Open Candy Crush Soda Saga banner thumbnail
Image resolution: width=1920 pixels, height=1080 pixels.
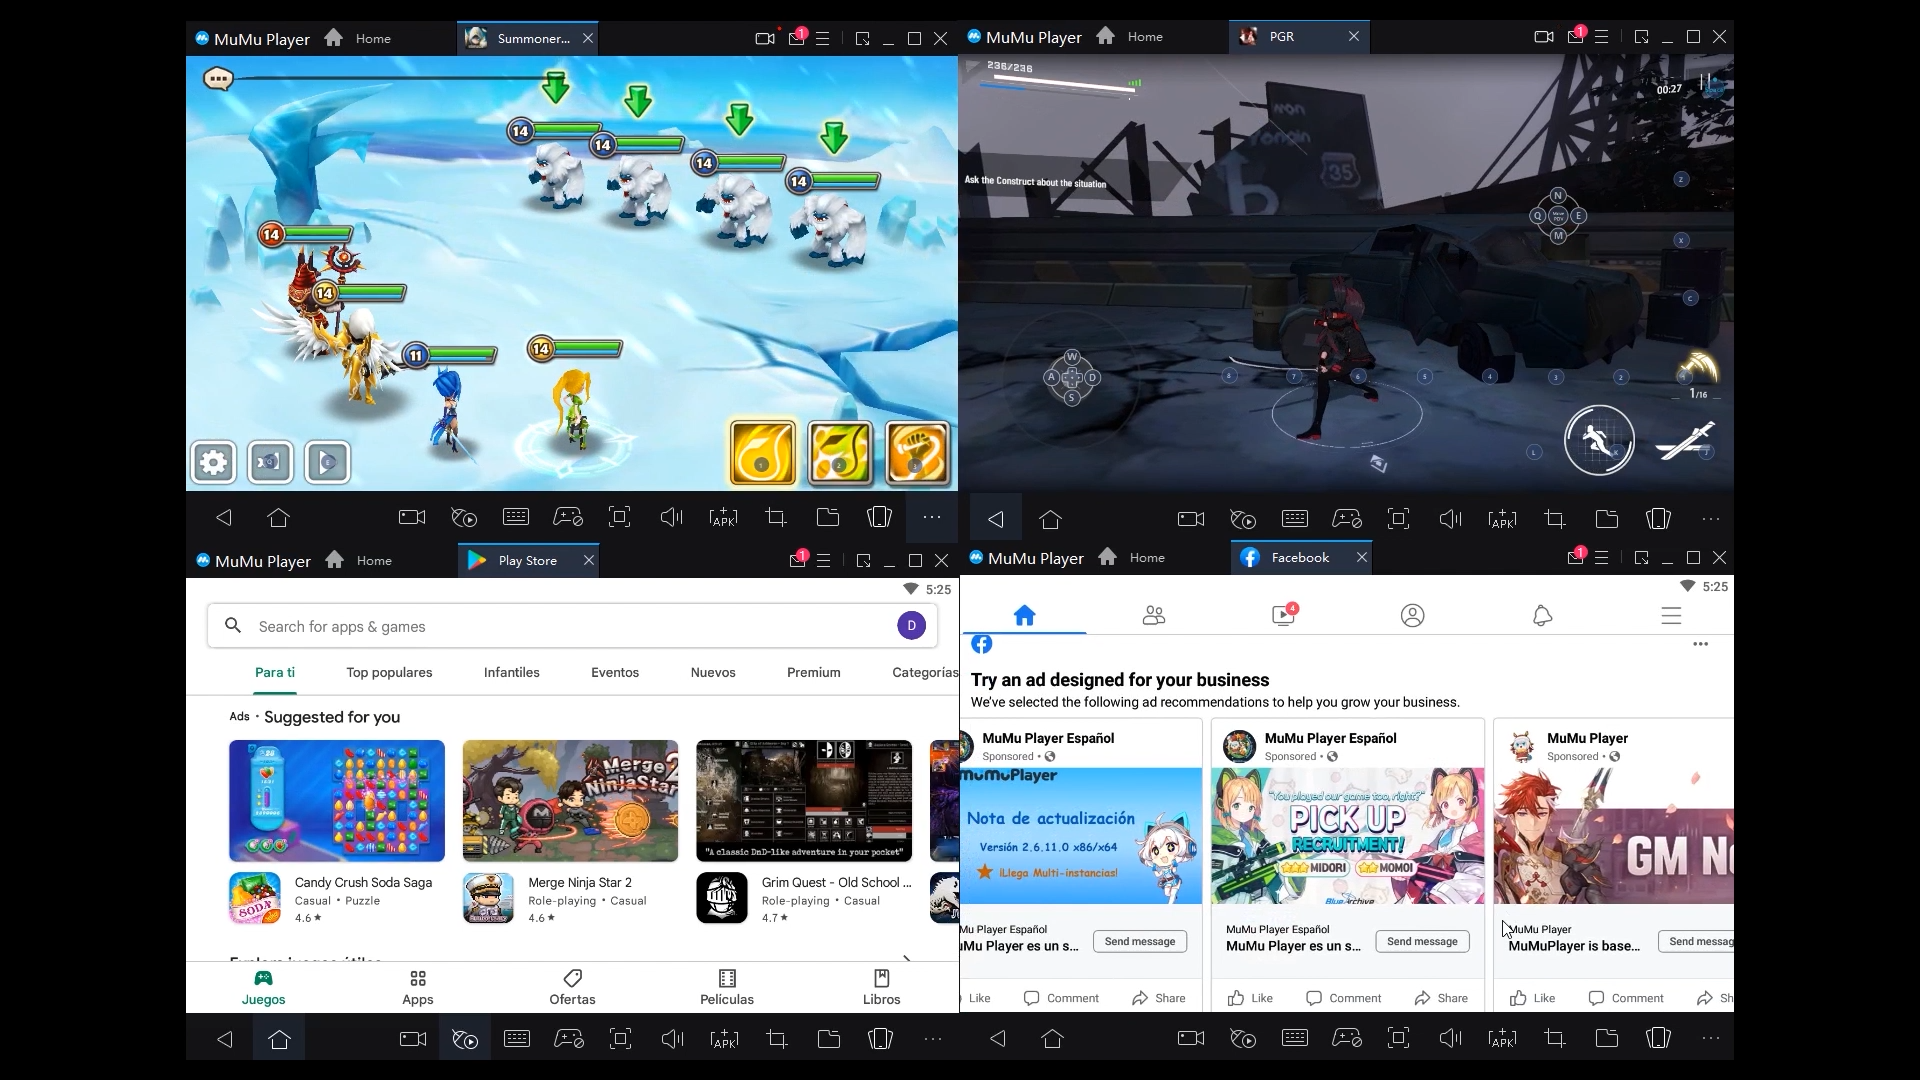pos(337,801)
